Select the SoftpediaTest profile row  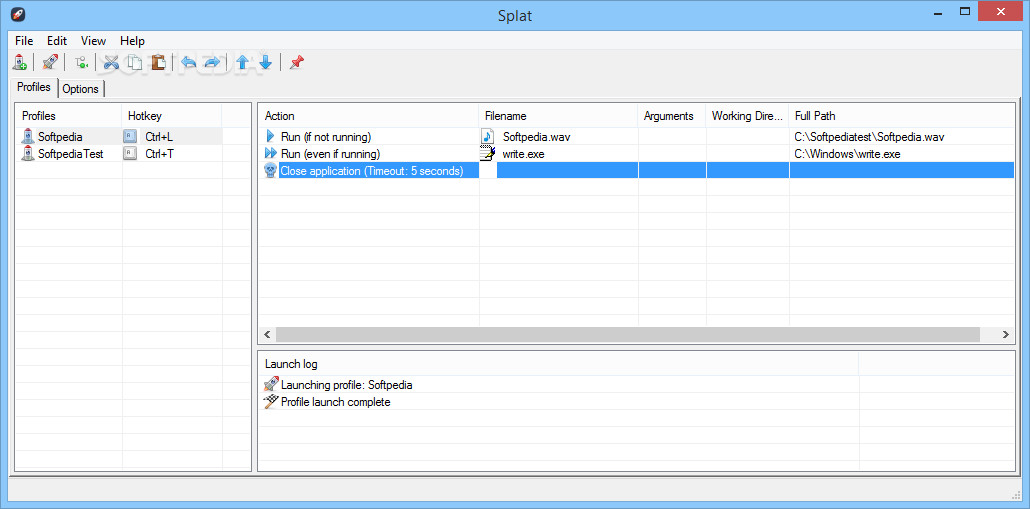click(119, 154)
